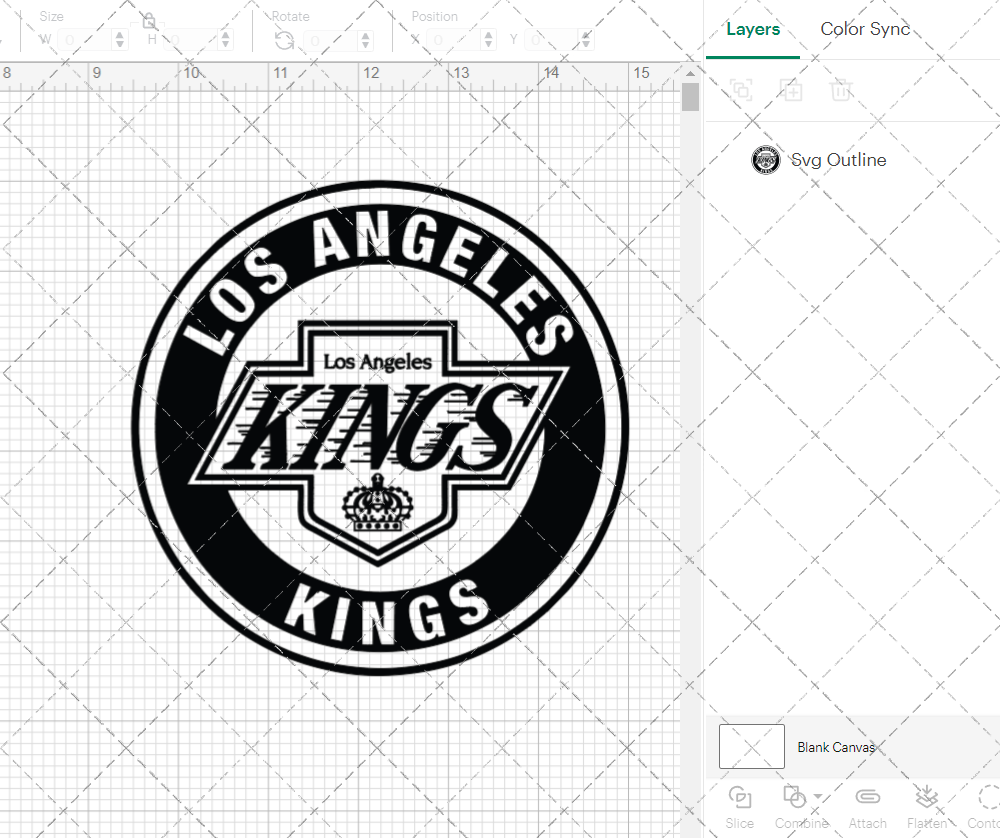
Task: Select the Blank Canvas swatch
Action: 752,747
